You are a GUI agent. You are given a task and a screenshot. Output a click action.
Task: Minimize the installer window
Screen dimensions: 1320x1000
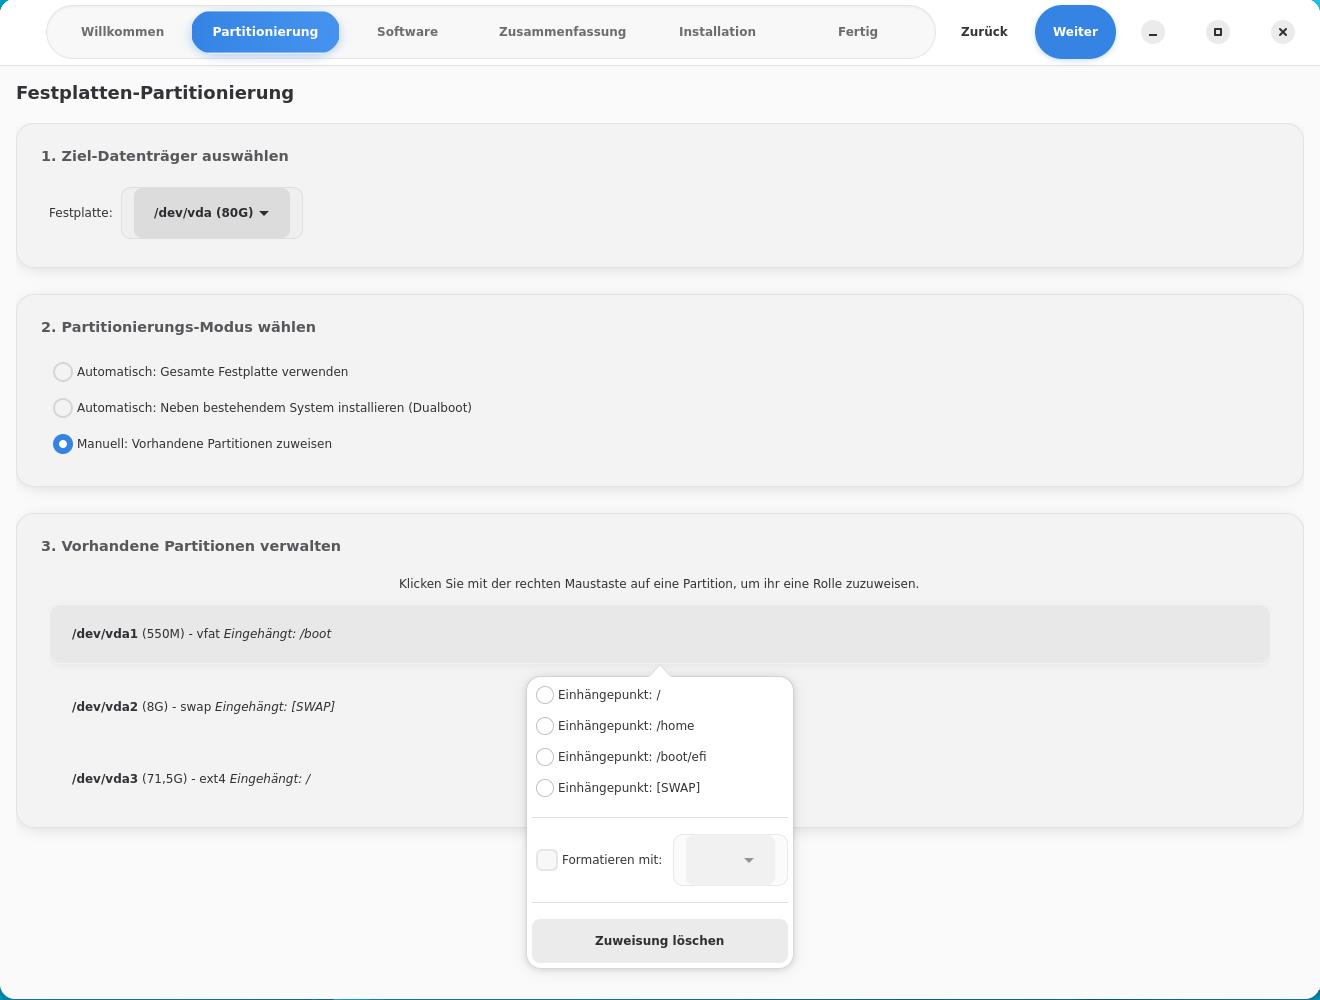[1153, 32]
